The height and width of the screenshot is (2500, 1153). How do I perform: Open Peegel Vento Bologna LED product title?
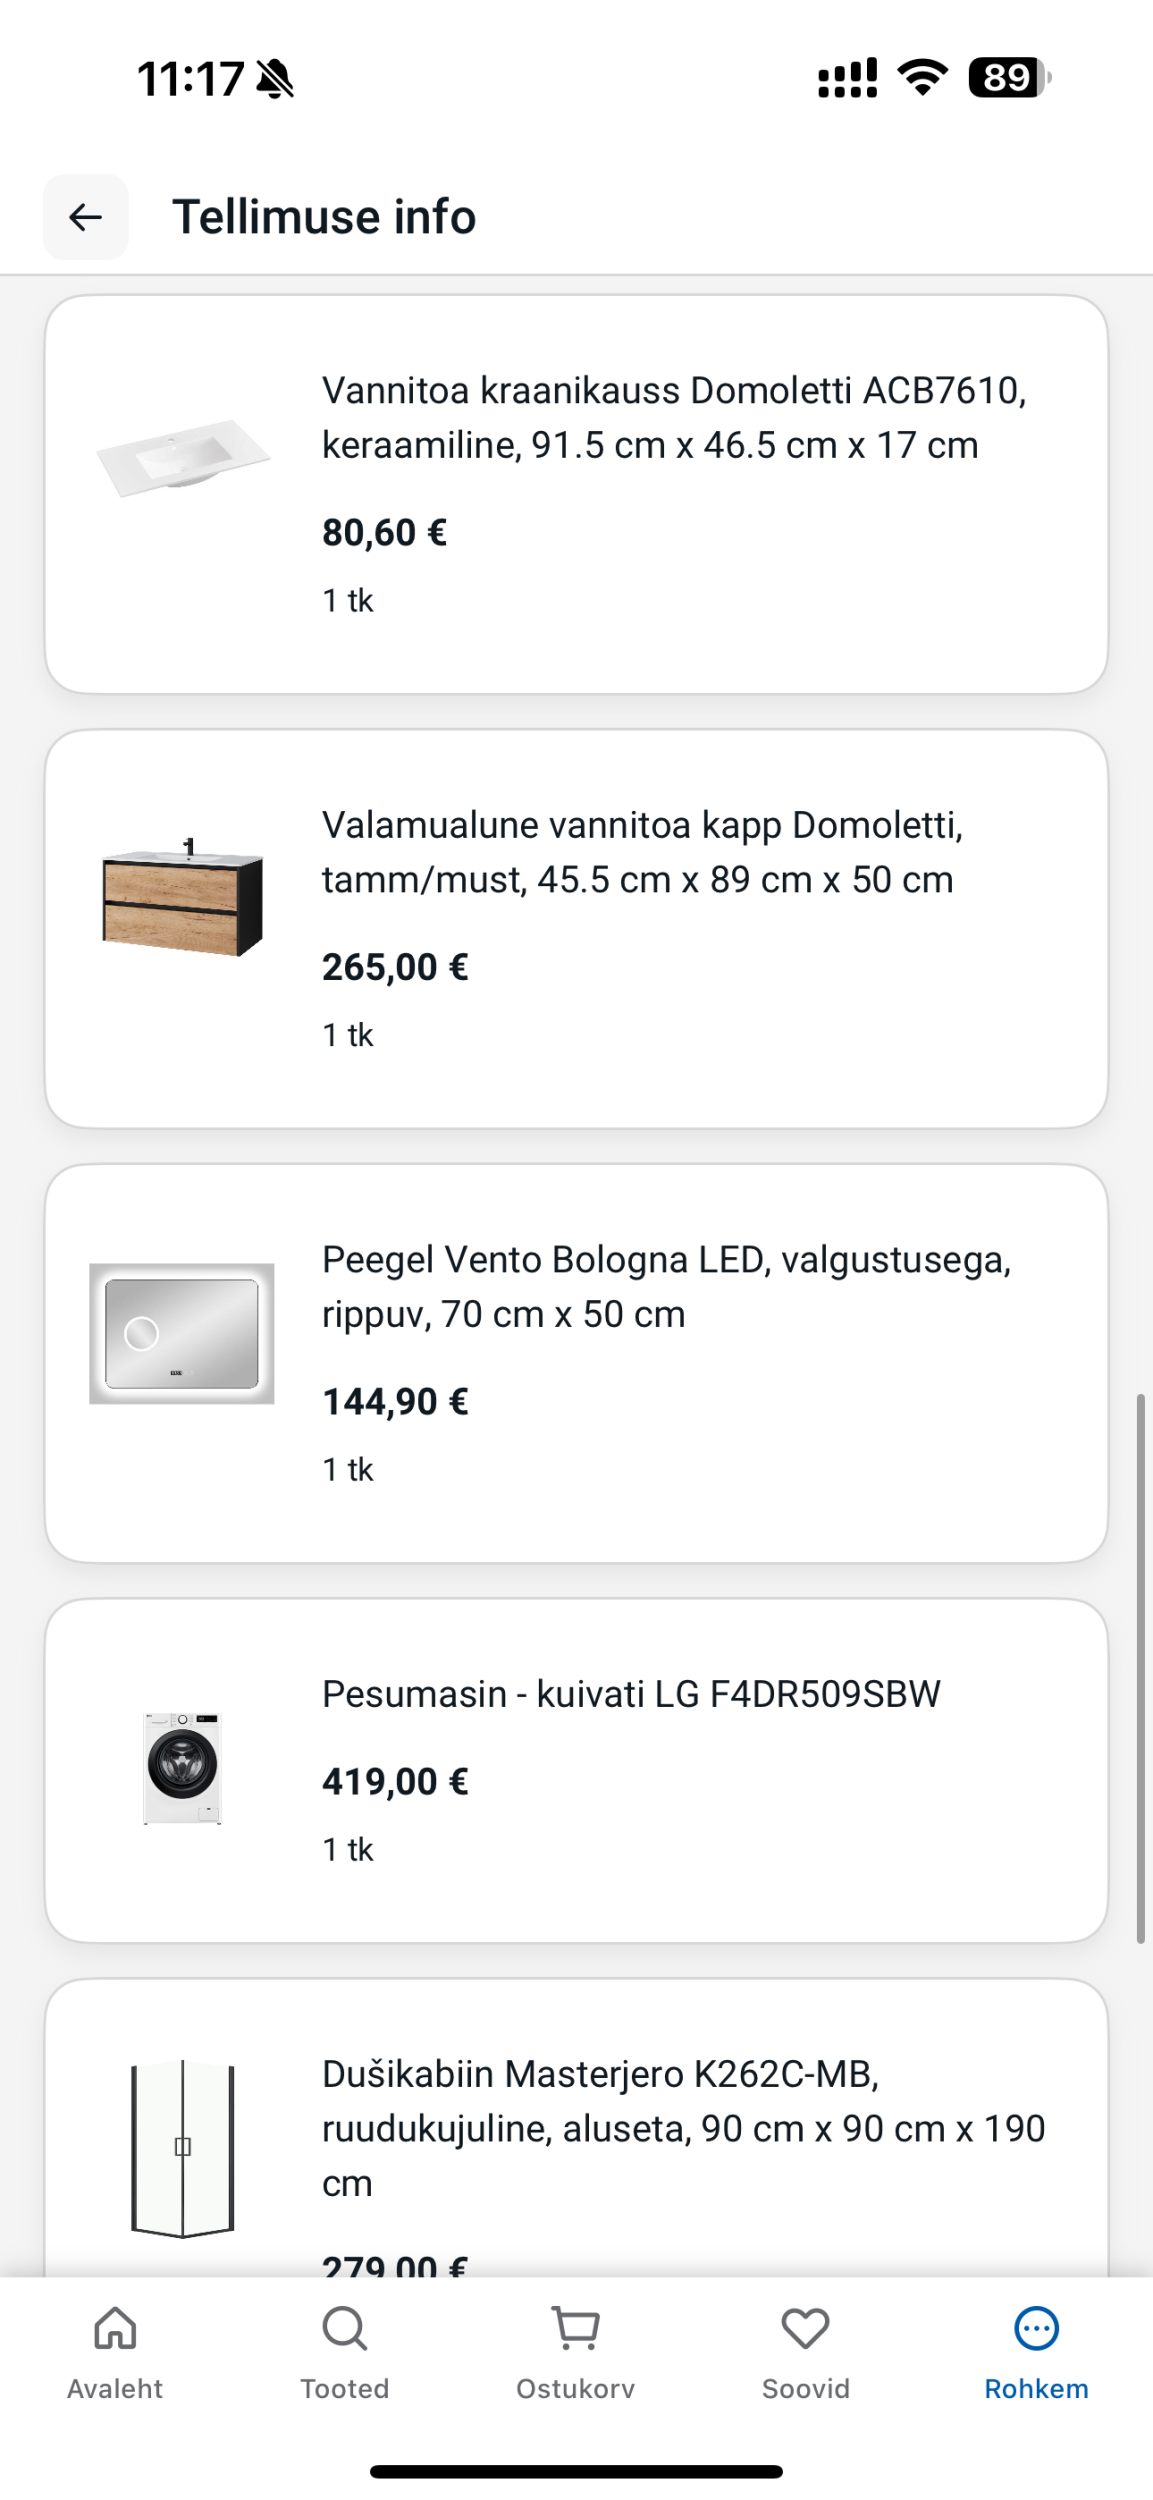pos(666,1286)
